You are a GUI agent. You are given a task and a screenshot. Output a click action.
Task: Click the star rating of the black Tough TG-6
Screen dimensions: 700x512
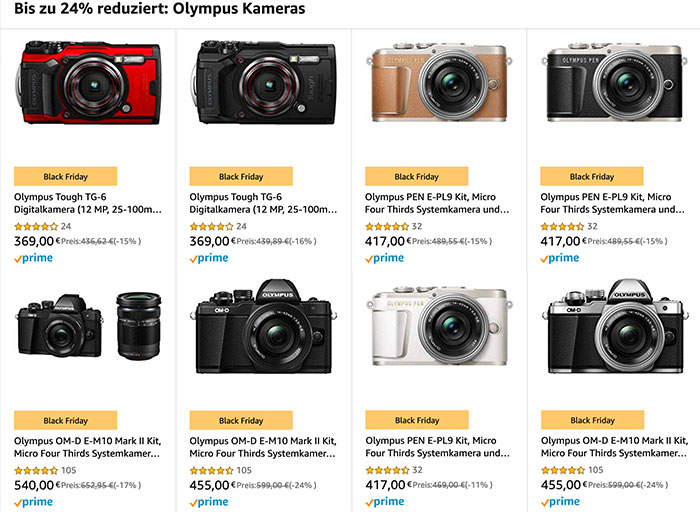211,227
